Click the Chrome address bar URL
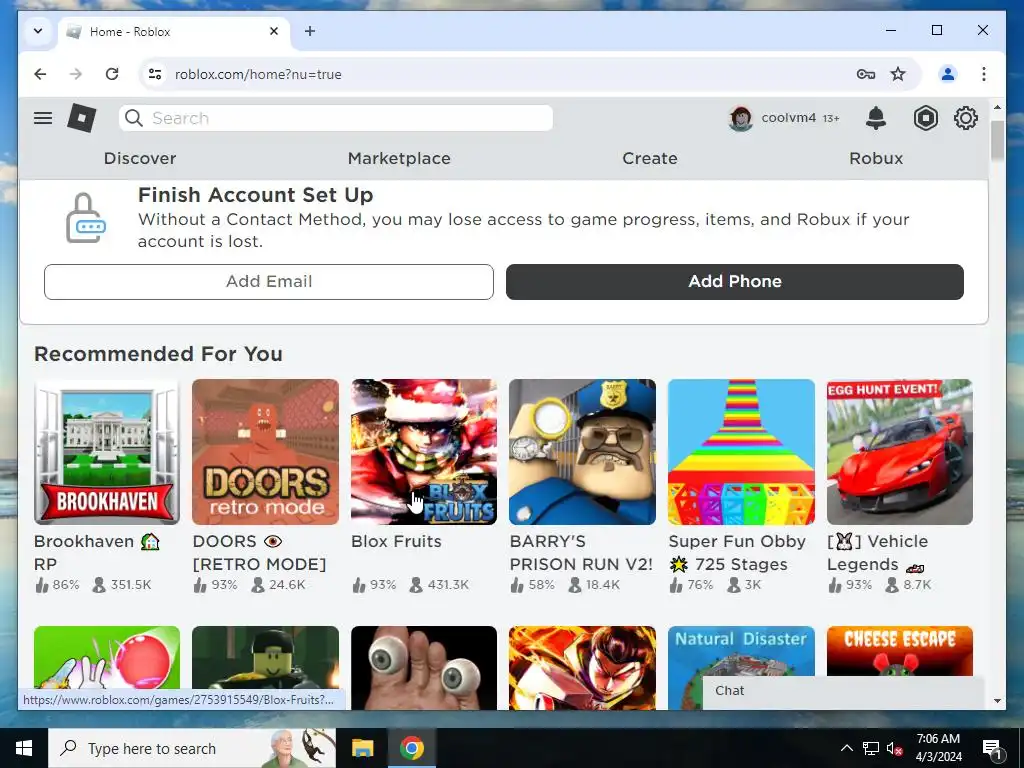Screen dimensions: 1024x768 (x=258, y=74)
